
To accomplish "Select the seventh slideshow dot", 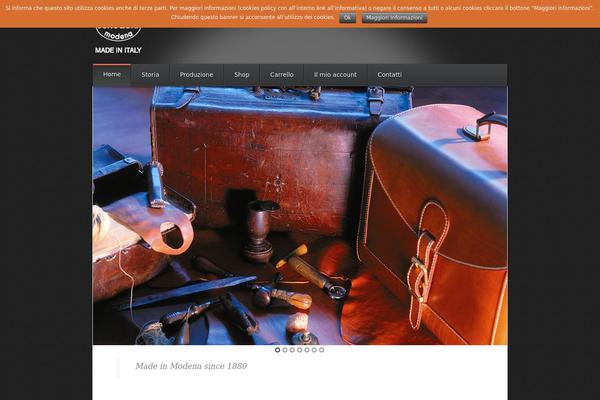I will [x=321, y=350].
